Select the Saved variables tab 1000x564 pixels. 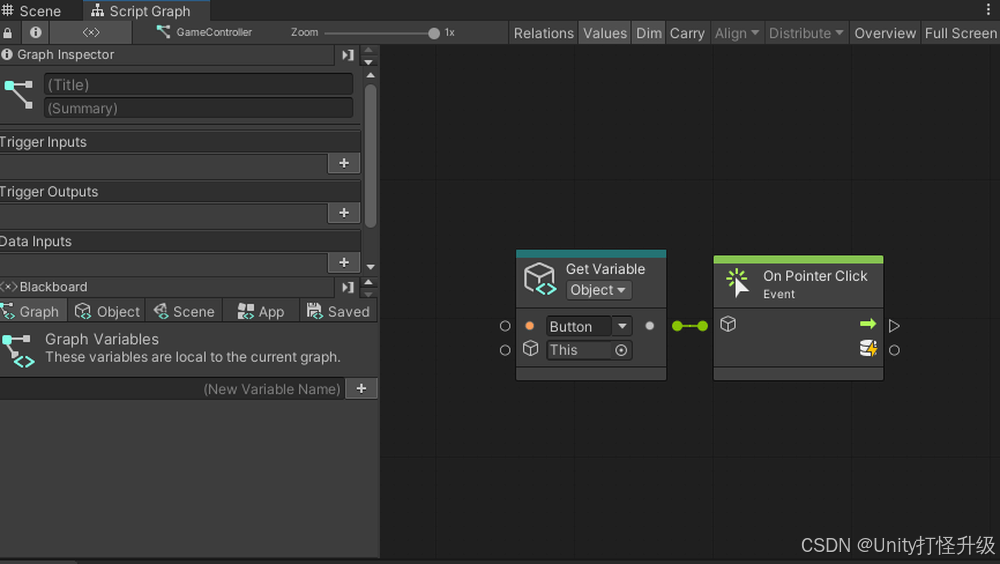pos(338,311)
